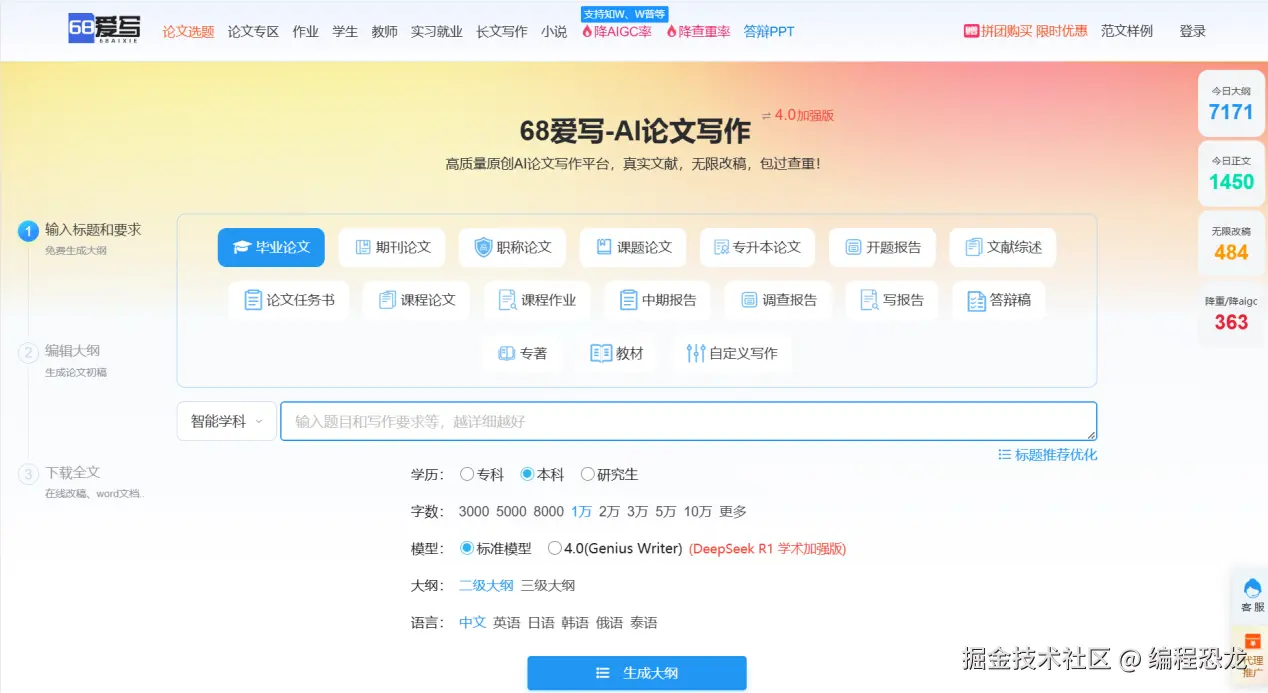
Task: Choose the 课程论文 type
Action: click(x=417, y=300)
